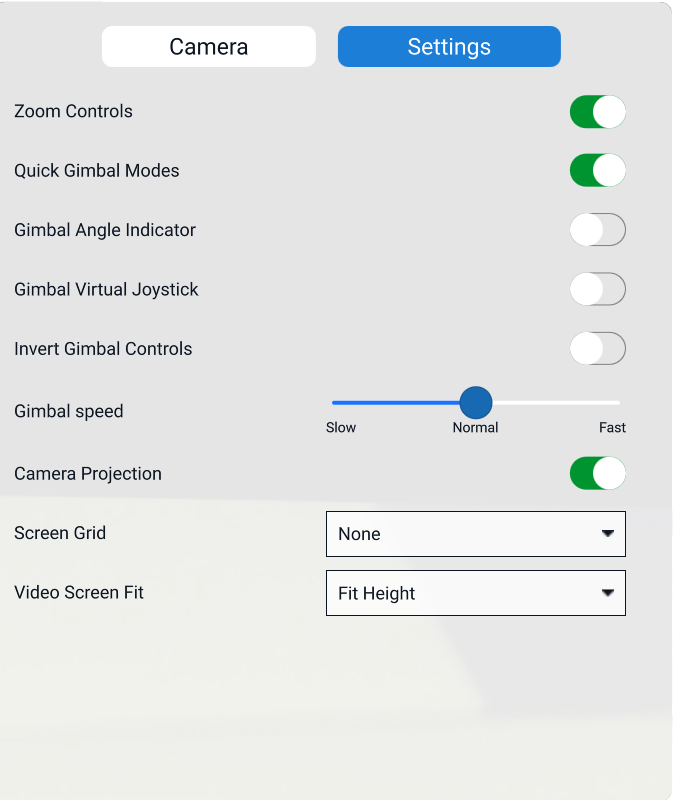Select the Settings tab
This screenshot has height=800, width=674.
tap(449, 47)
